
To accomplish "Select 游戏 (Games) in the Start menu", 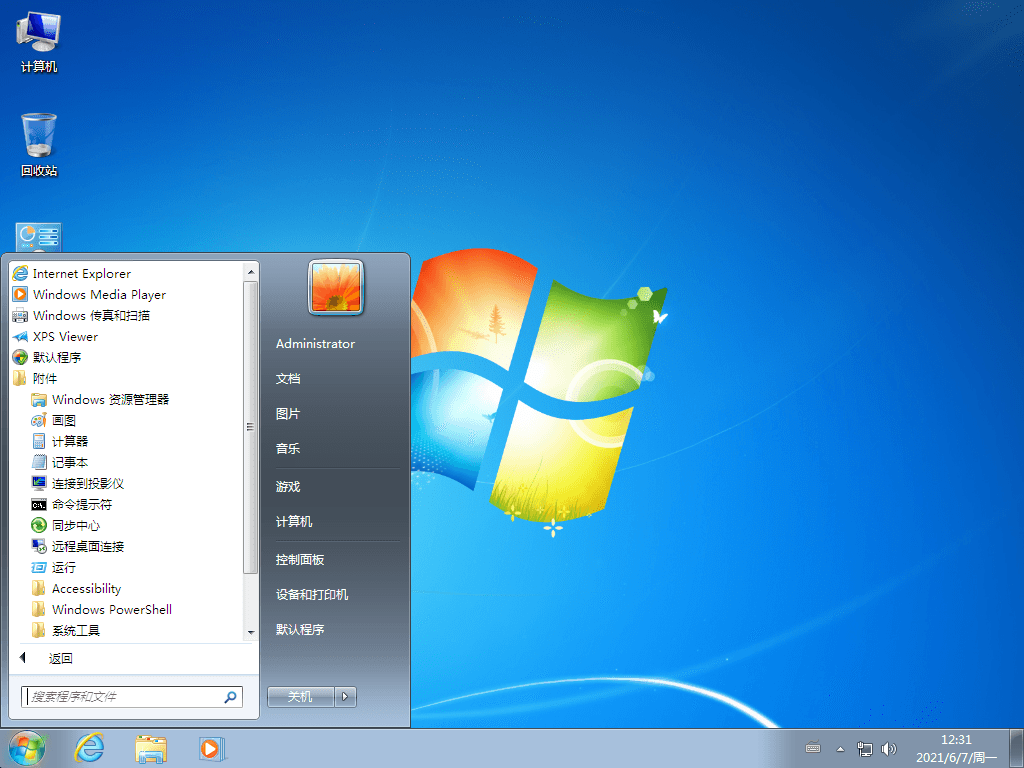I will (x=287, y=487).
